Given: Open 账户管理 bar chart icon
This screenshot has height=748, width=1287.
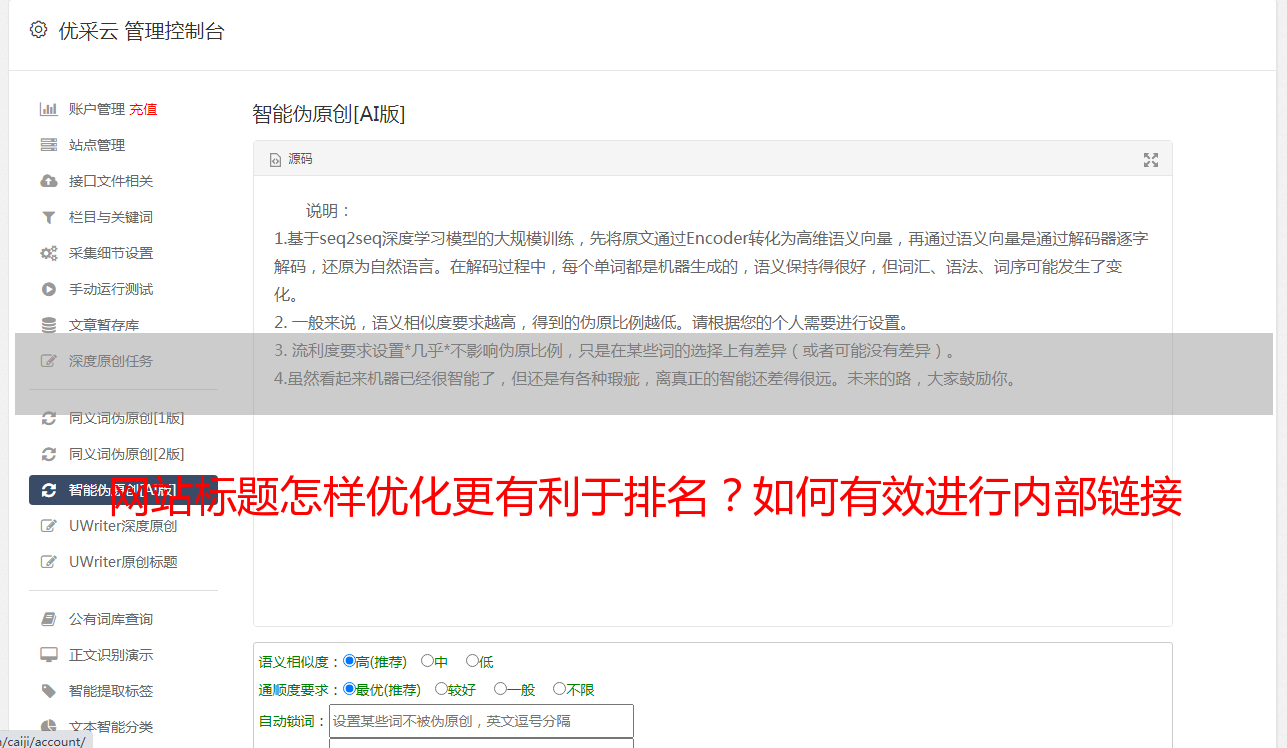Looking at the screenshot, I should coord(48,109).
